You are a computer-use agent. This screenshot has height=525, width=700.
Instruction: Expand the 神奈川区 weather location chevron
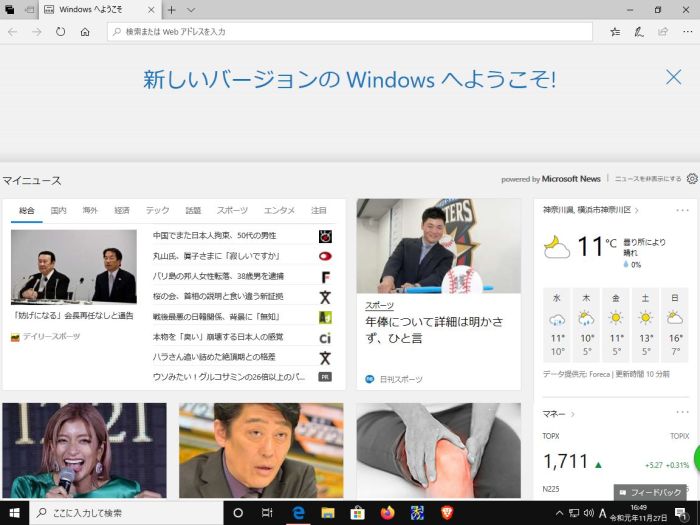click(x=636, y=210)
